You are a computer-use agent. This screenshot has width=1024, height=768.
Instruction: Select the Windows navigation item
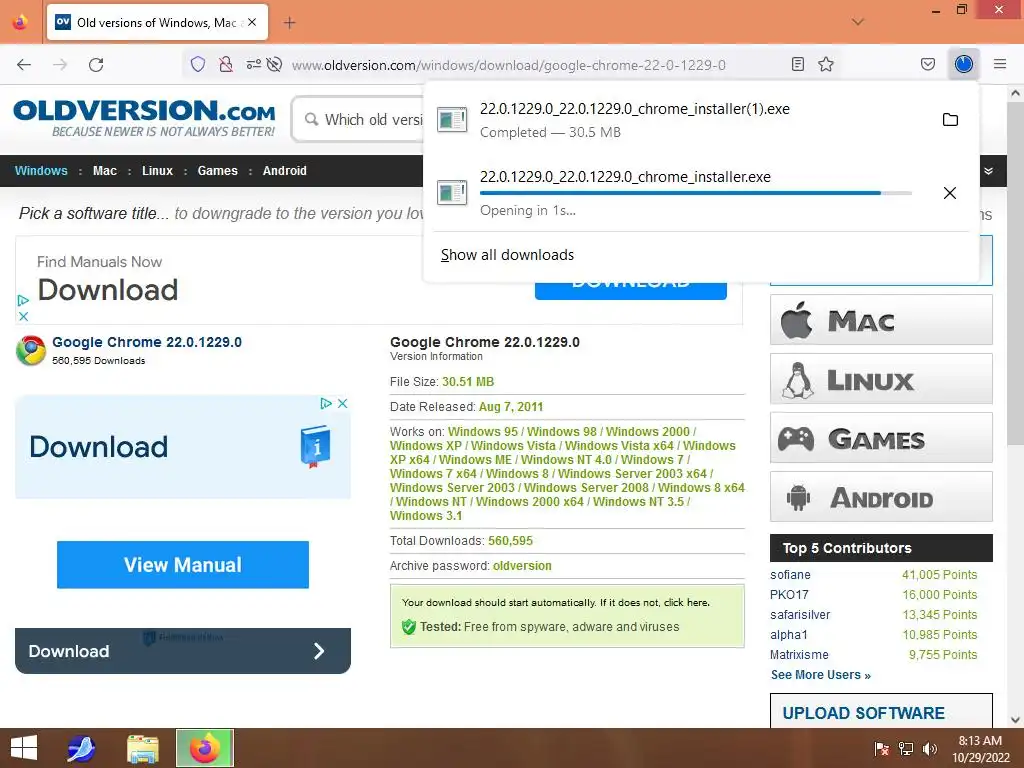click(41, 170)
